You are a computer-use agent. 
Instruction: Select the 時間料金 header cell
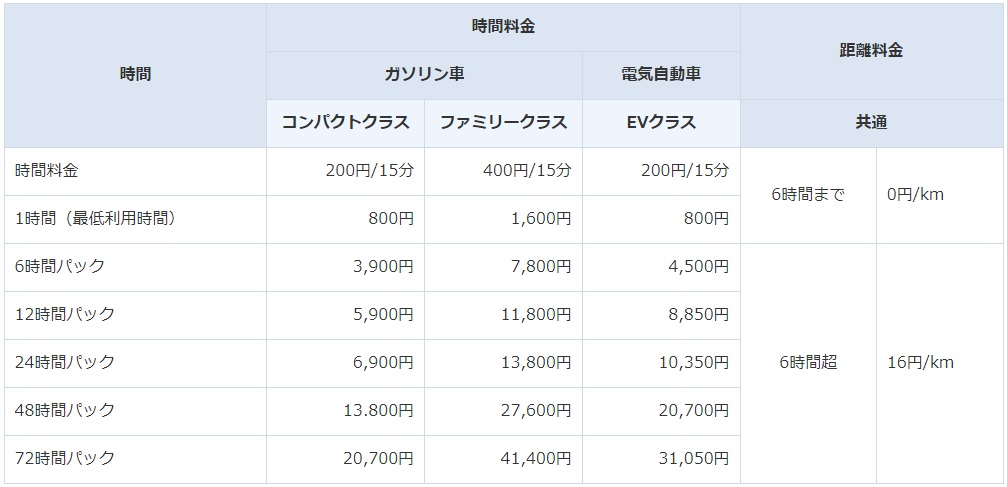pyautogui.click(x=504, y=28)
